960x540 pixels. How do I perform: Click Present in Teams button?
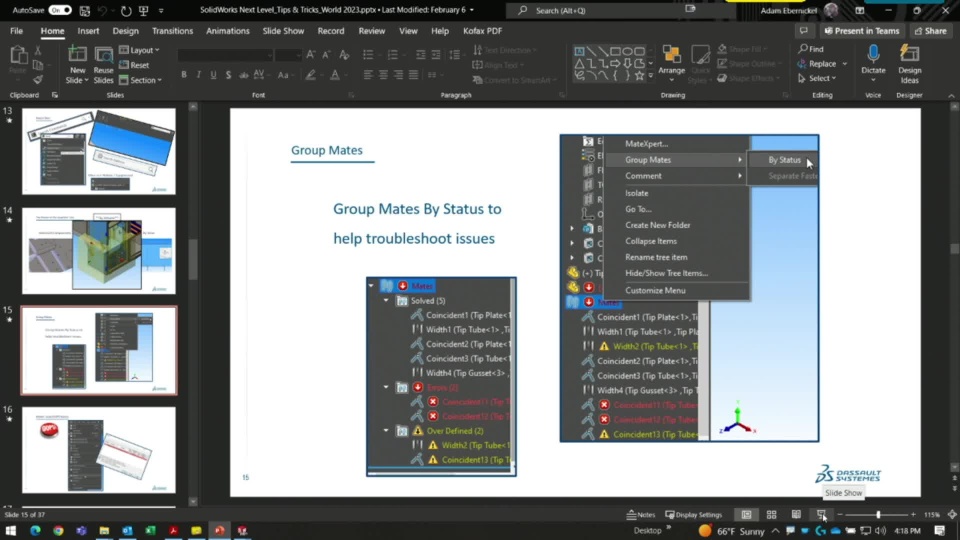(862, 31)
